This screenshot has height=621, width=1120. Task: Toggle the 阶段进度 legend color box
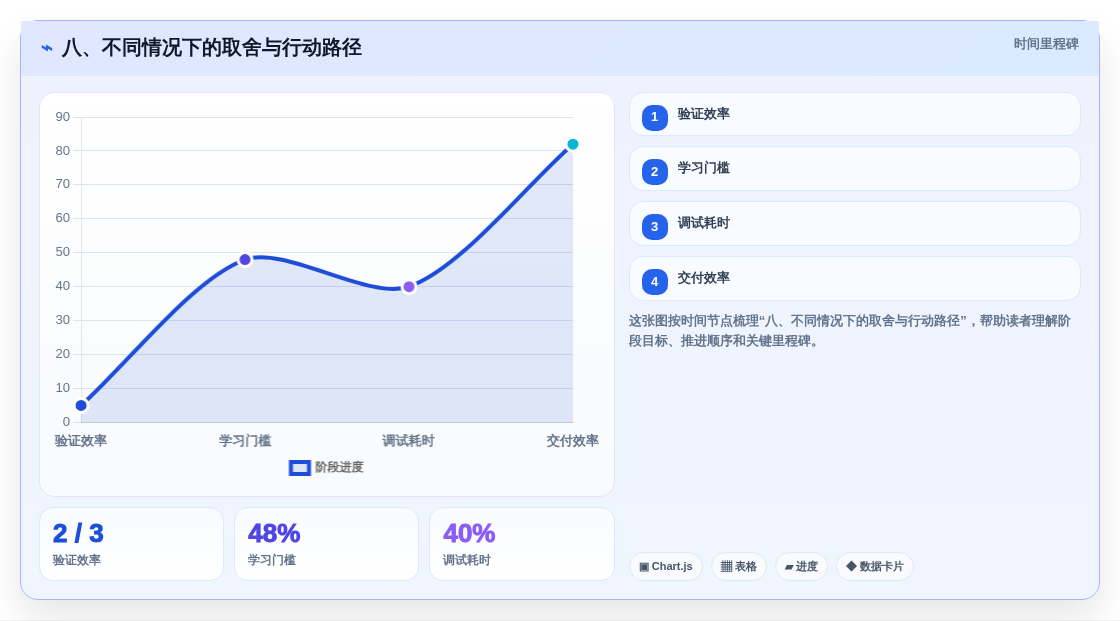300,467
